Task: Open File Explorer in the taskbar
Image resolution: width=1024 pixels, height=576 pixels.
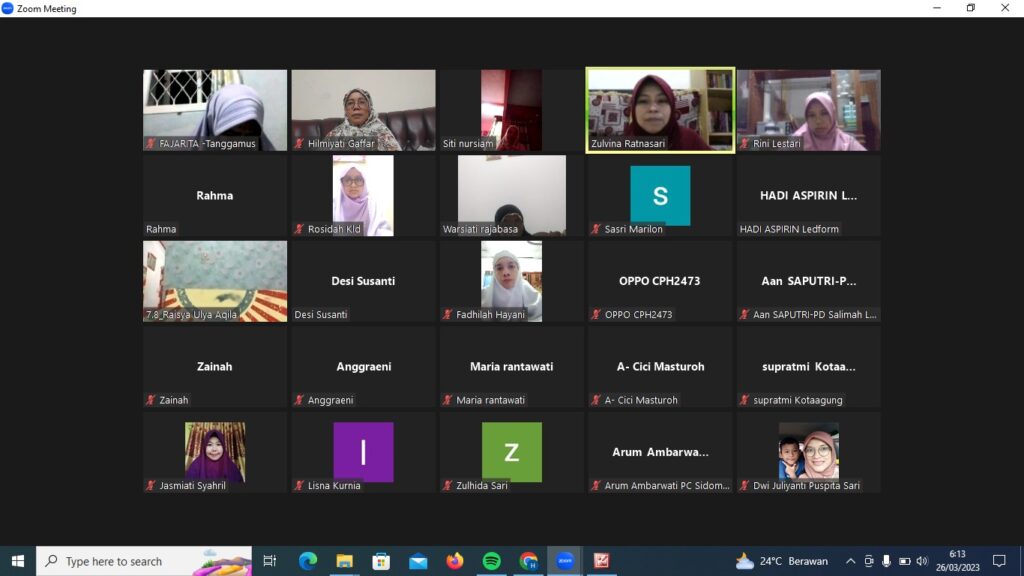Action: pyautogui.click(x=344, y=561)
